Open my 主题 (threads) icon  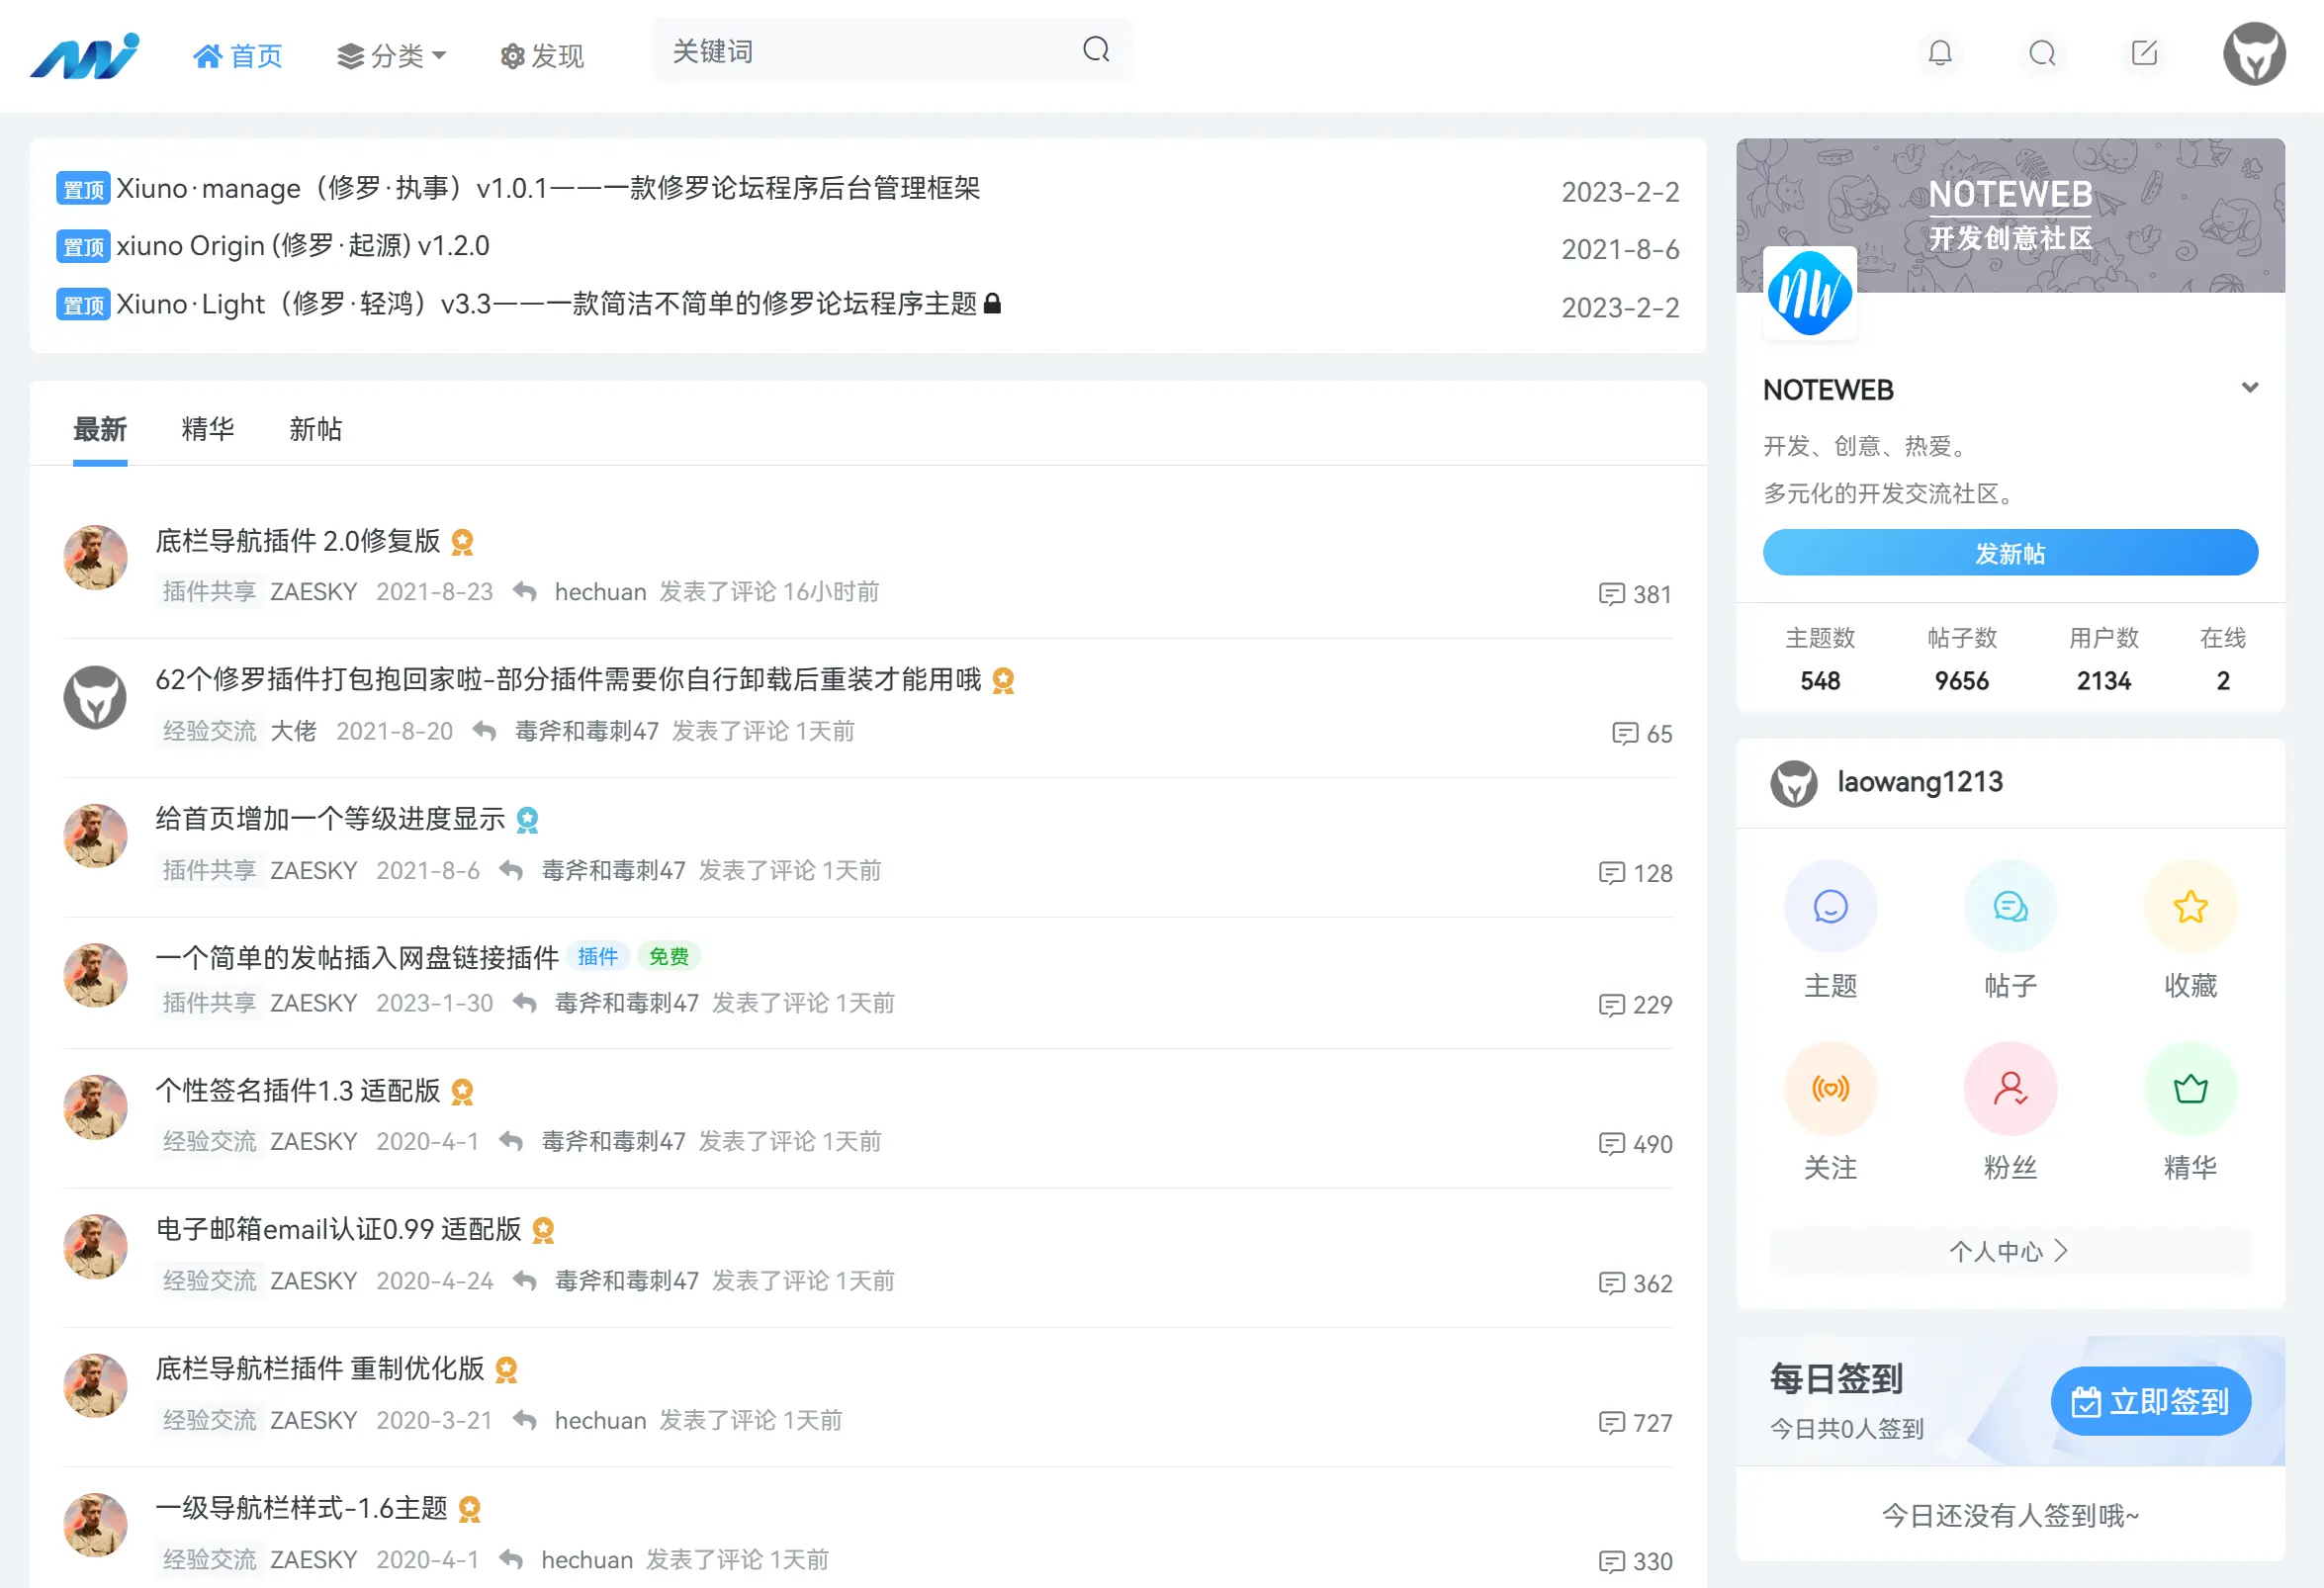(x=1829, y=907)
